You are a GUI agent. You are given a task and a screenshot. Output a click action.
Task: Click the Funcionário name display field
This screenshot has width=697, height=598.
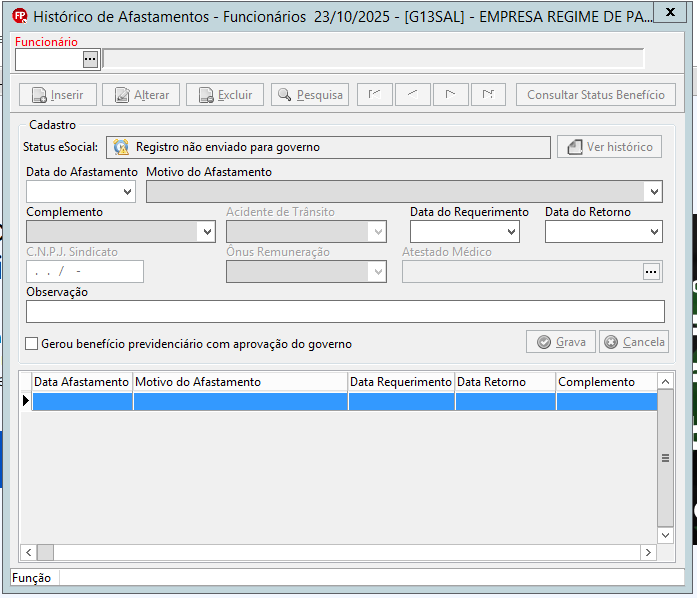[x=373, y=59]
